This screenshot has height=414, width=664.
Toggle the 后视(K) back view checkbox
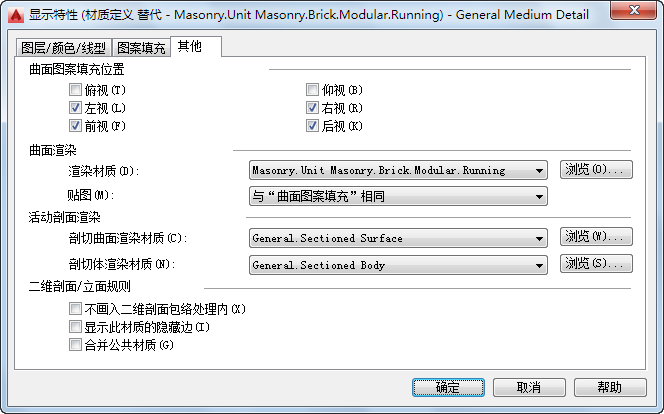point(312,126)
